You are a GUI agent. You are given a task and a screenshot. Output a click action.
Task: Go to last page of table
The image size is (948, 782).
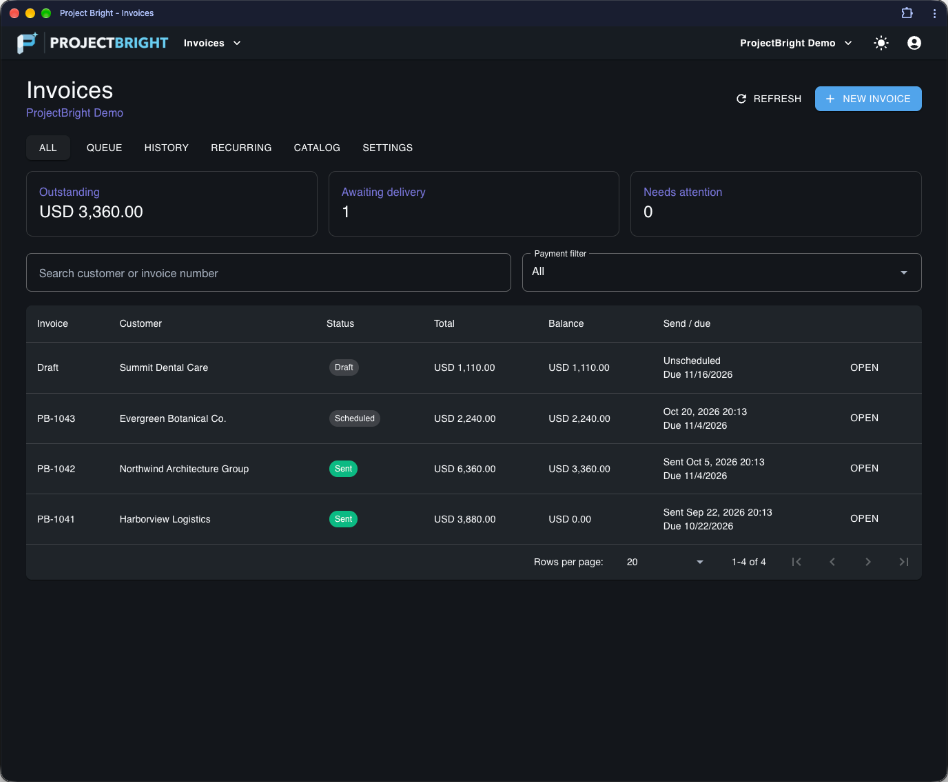tap(903, 562)
